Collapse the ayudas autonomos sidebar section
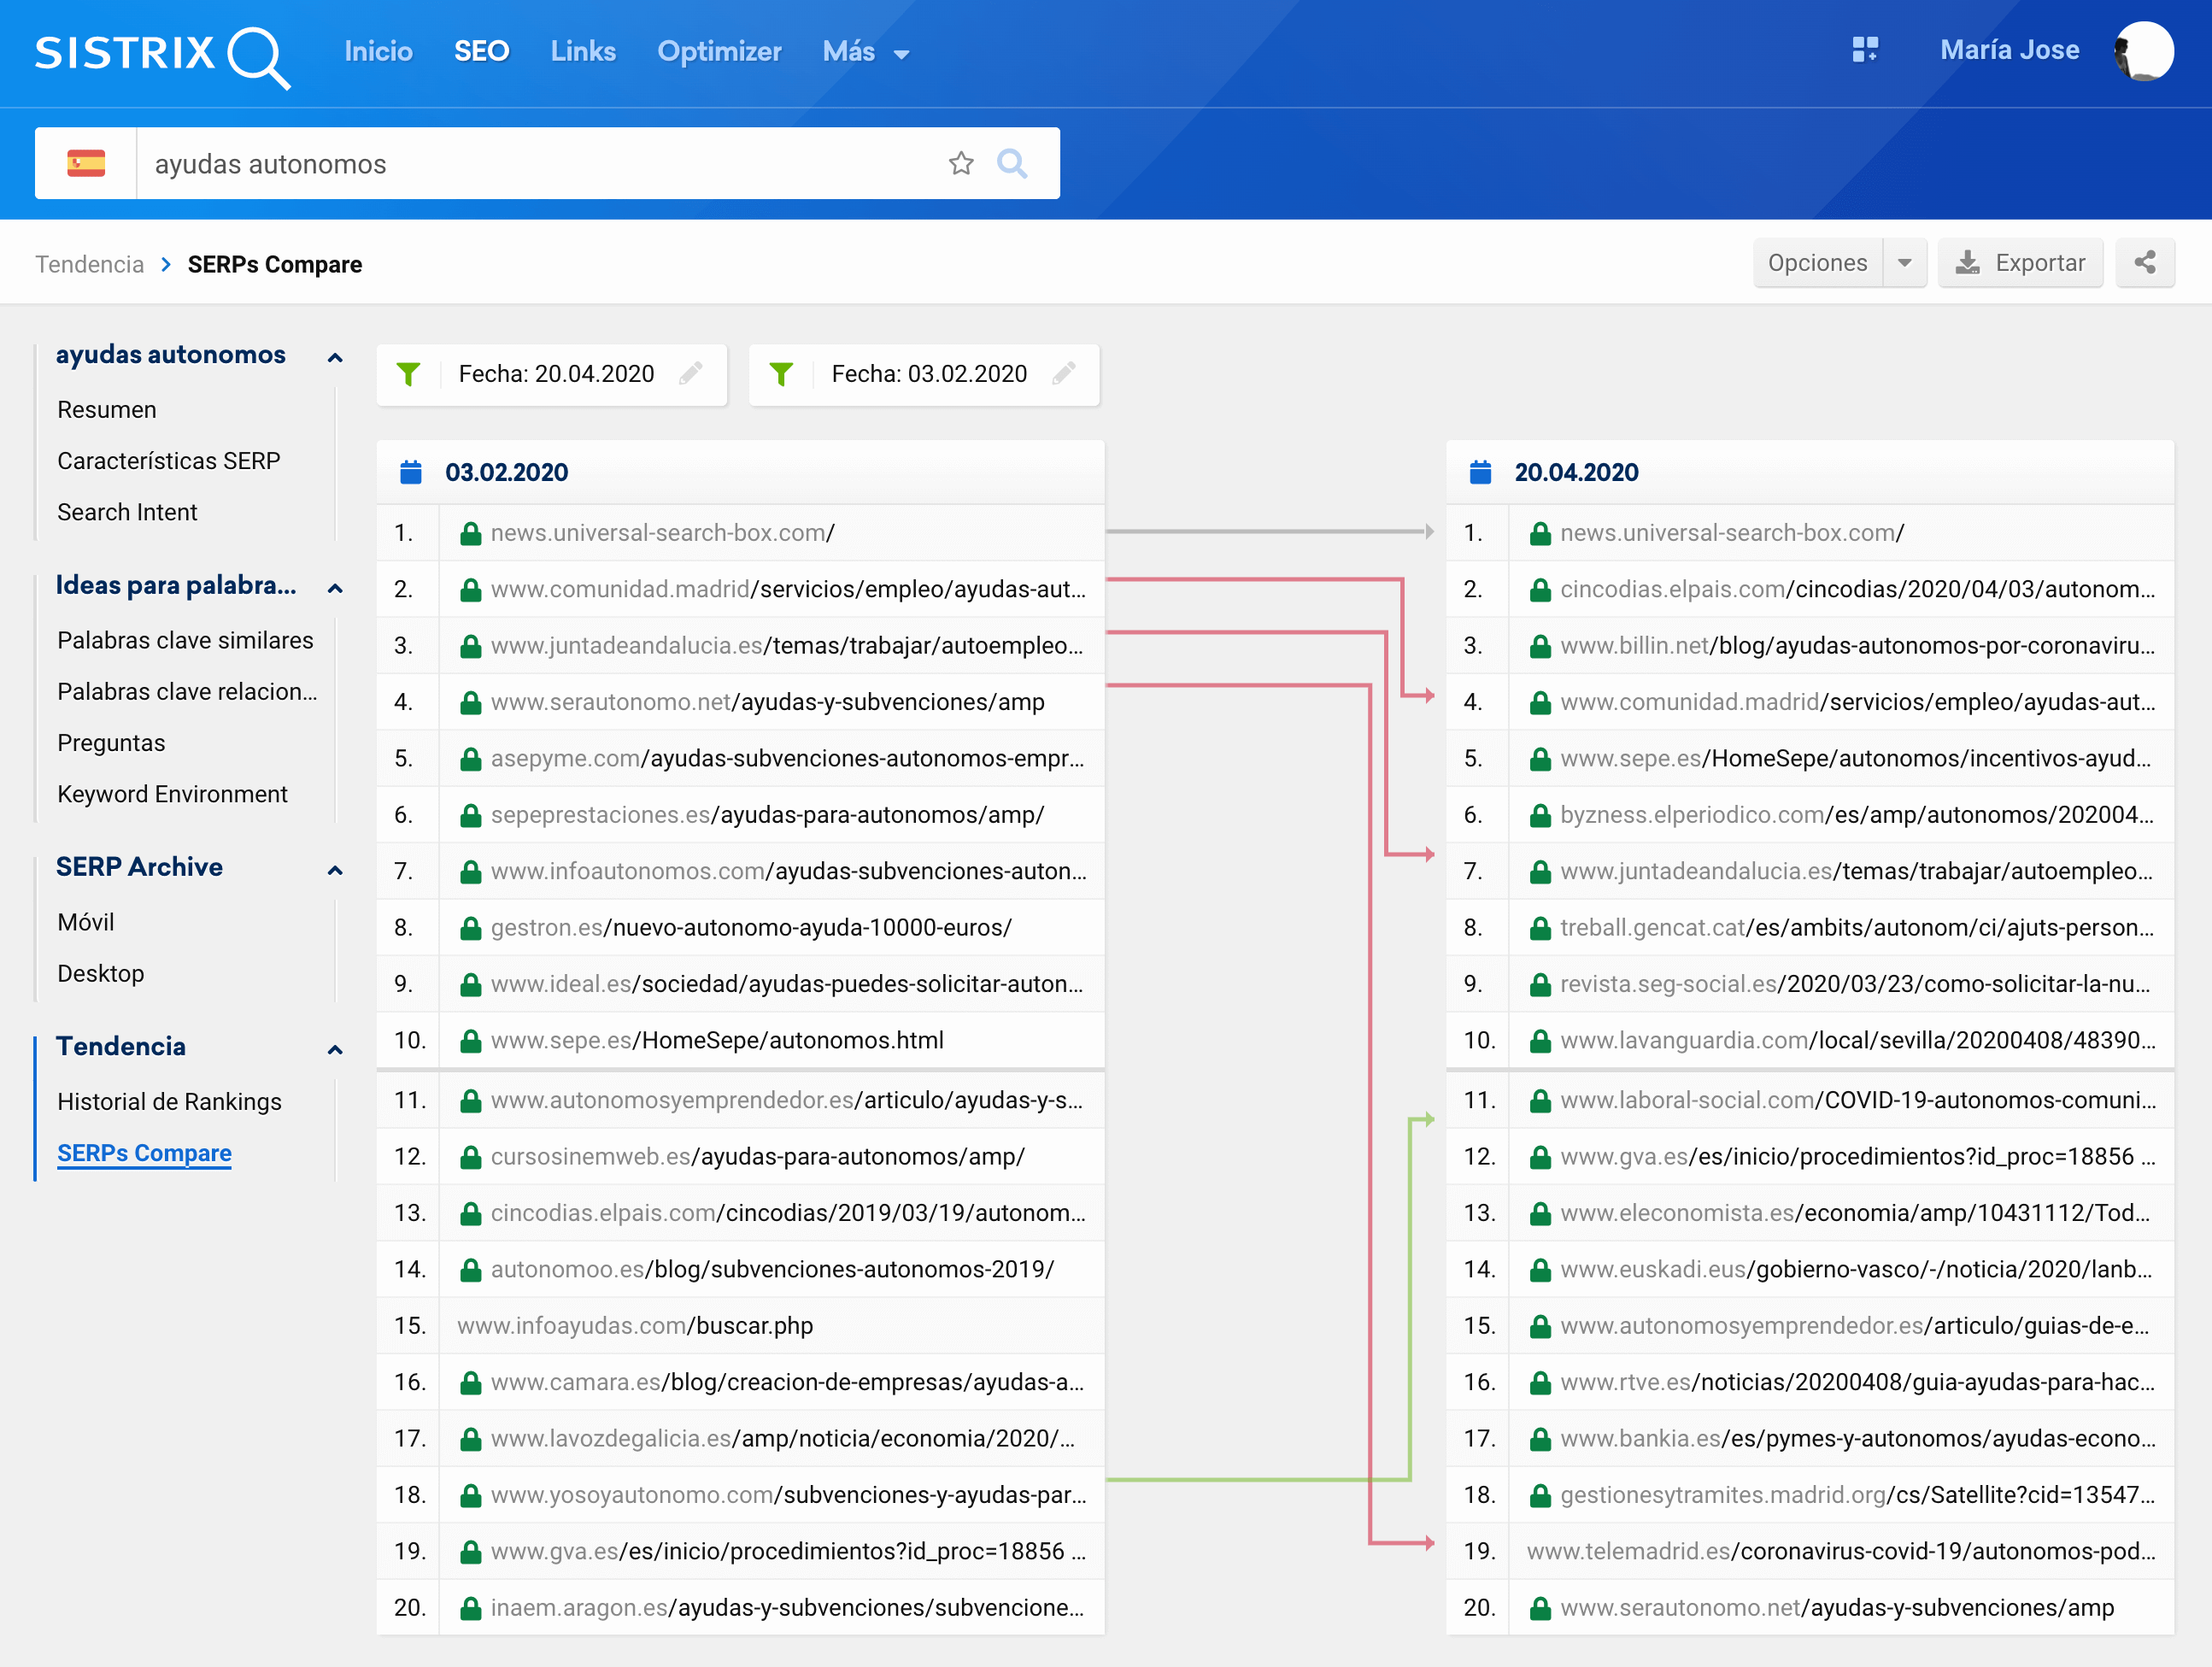The width and height of the screenshot is (2212, 1667). [335, 357]
